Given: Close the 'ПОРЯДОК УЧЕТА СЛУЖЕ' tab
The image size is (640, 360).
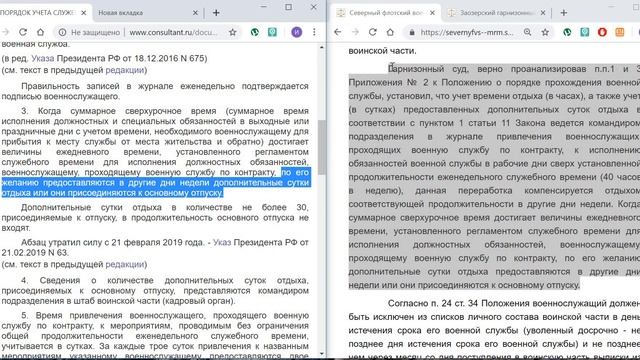Looking at the screenshot, I should pos(84,13).
